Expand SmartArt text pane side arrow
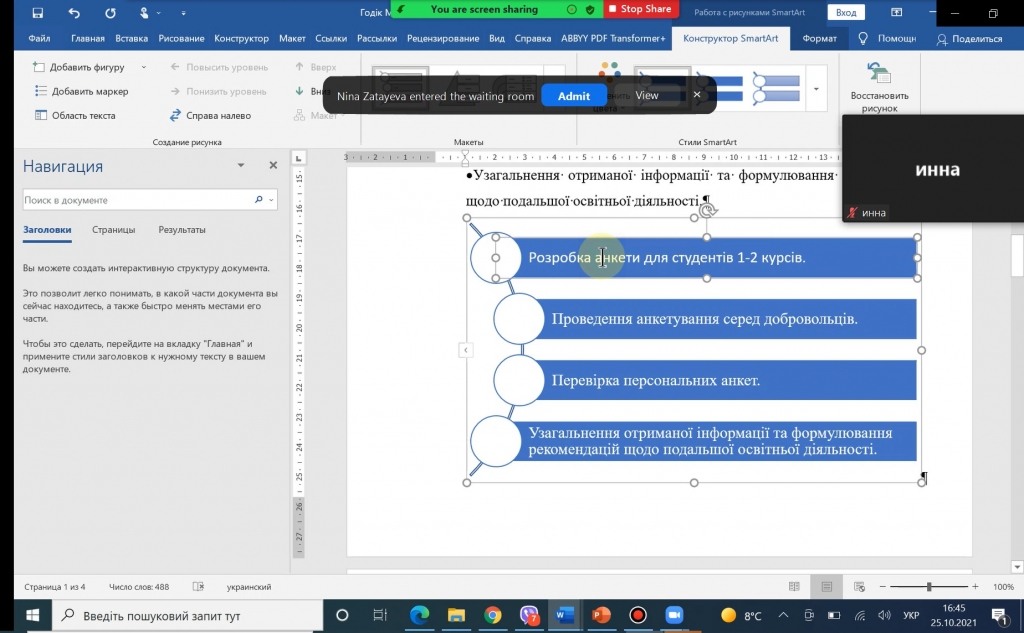1024x633 pixels. click(465, 350)
